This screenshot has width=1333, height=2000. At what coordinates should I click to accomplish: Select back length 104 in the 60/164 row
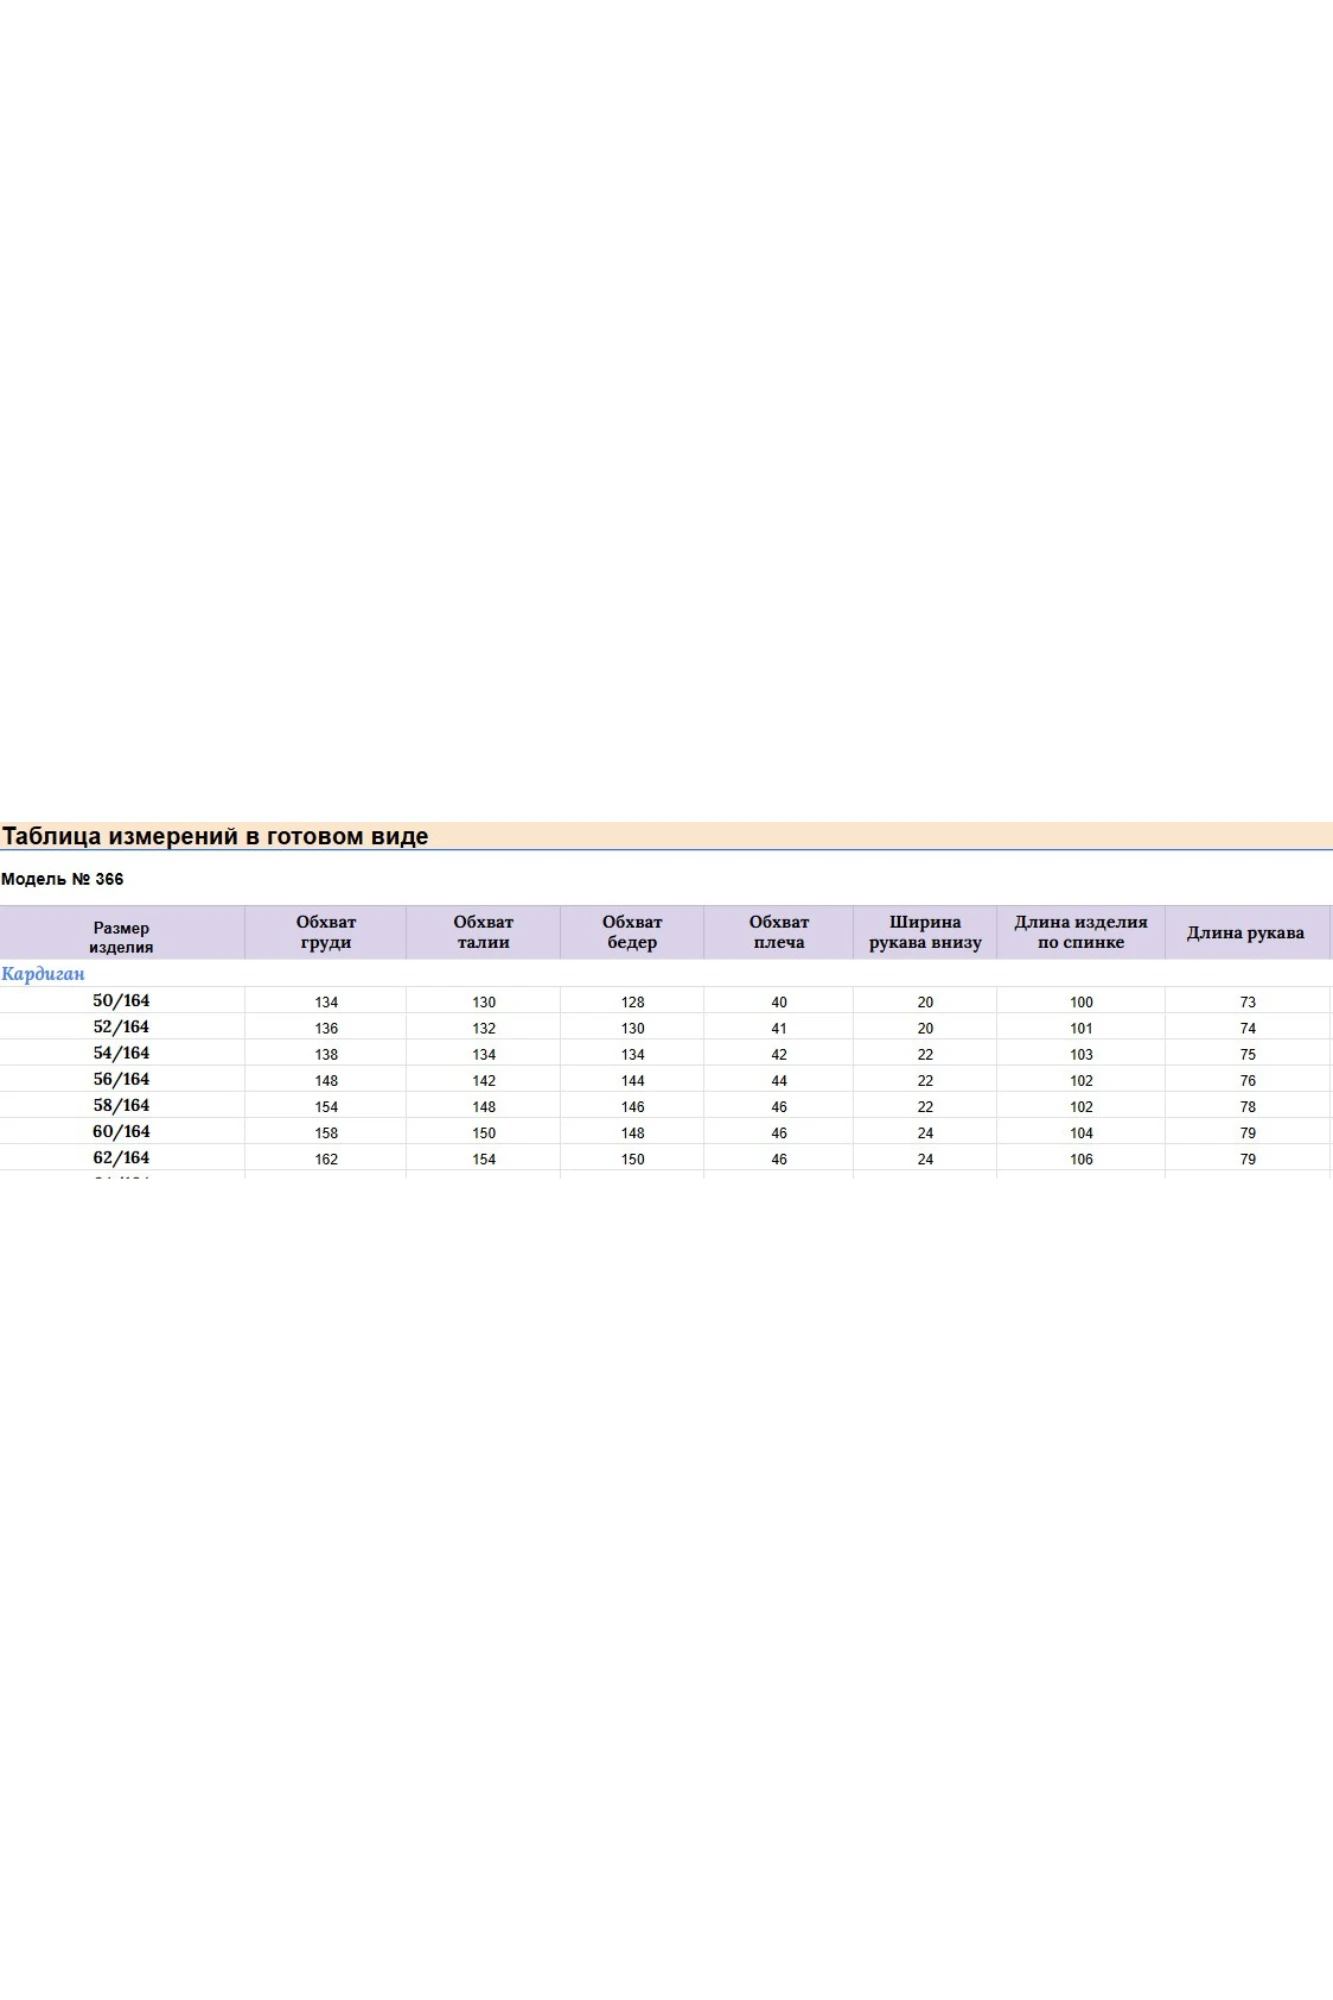[1081, 1133]
